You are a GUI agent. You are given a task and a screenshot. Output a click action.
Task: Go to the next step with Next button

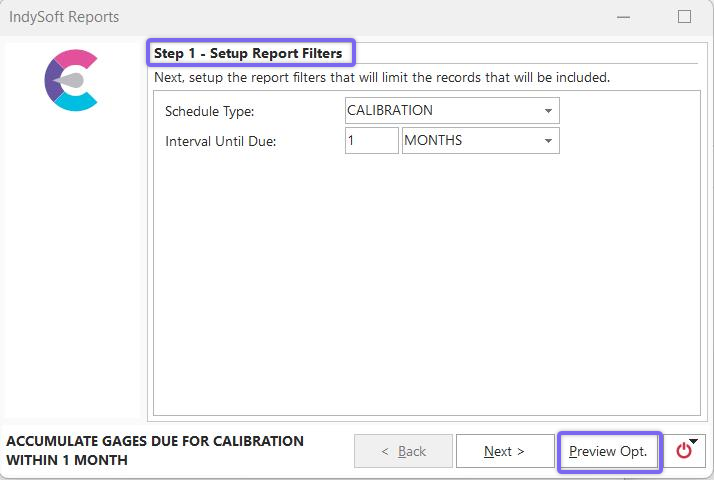504,451
